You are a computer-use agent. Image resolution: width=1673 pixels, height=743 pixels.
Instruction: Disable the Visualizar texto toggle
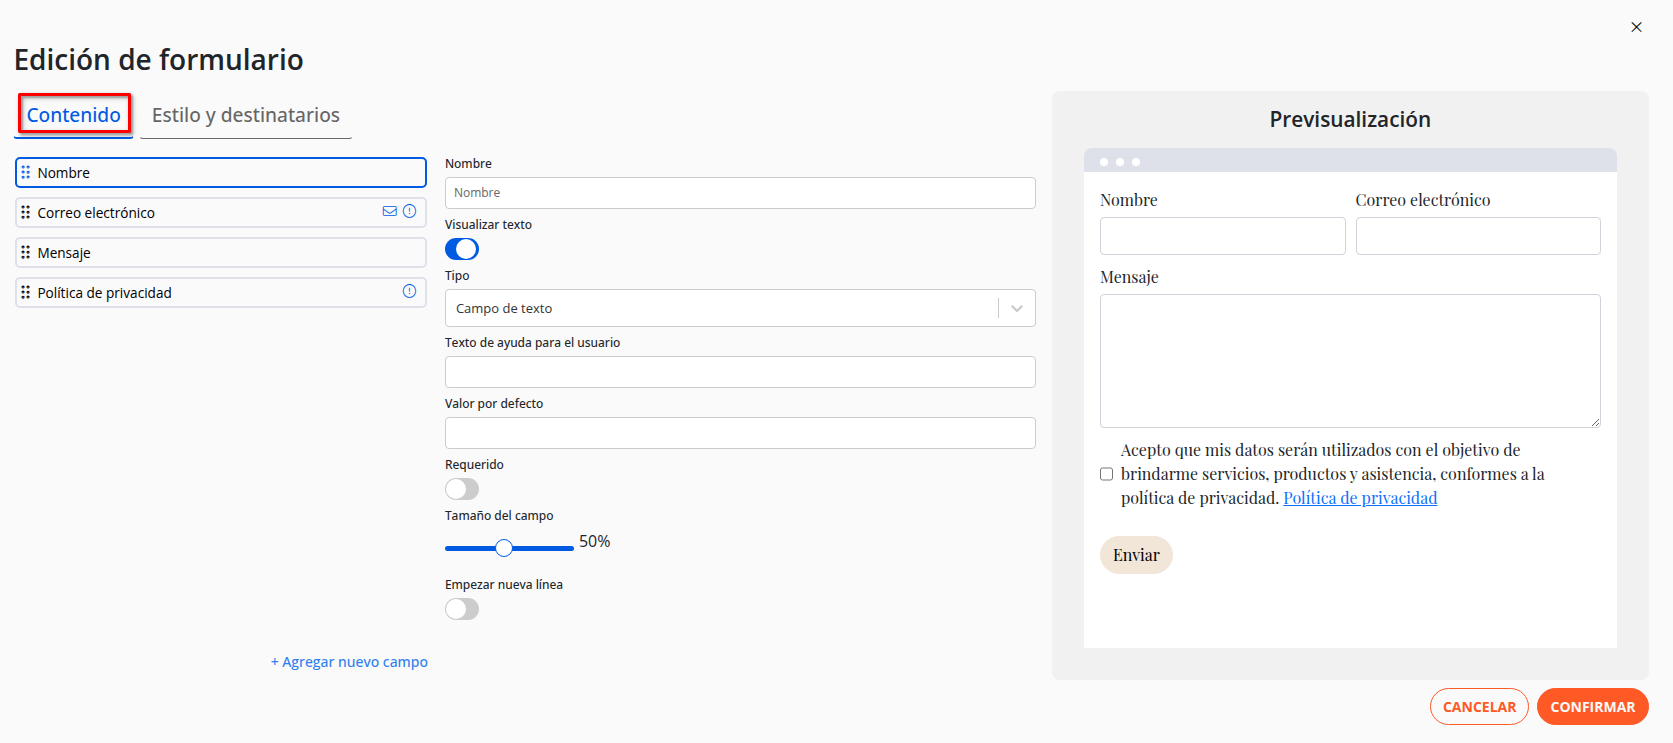(462, 249)
